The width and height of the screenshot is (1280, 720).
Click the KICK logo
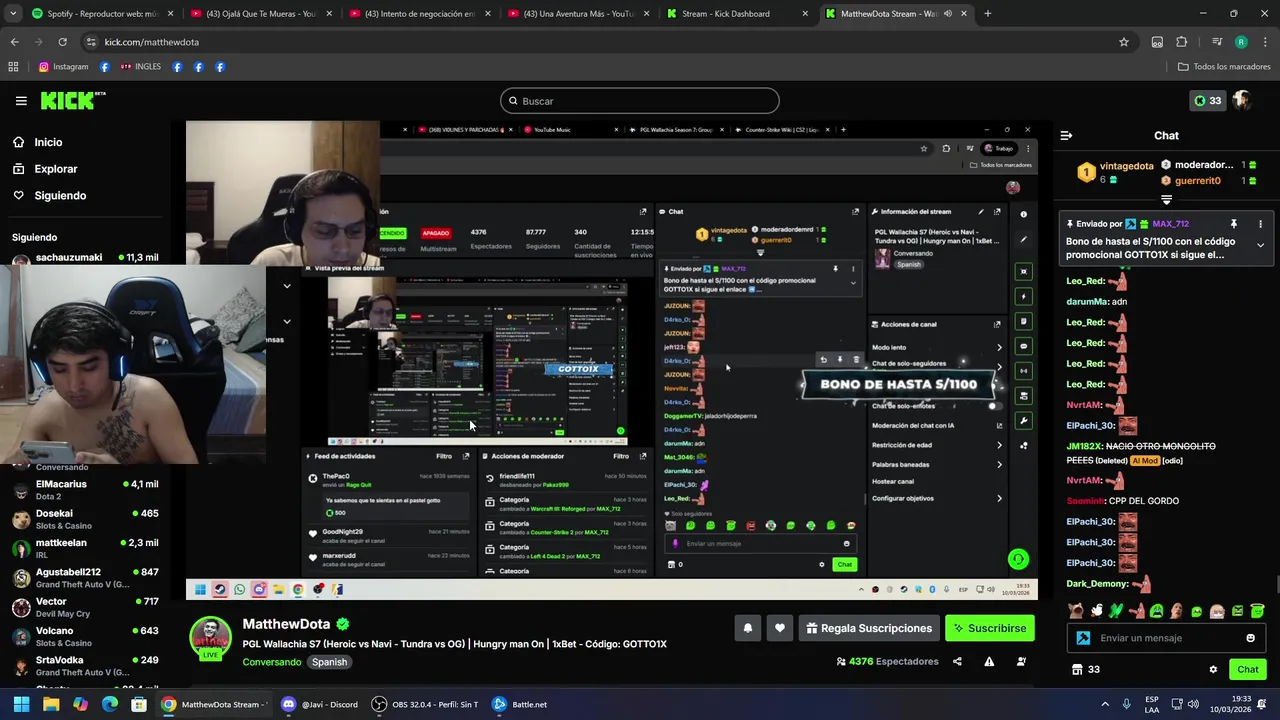pyautogui.click(x=72, y=100)
